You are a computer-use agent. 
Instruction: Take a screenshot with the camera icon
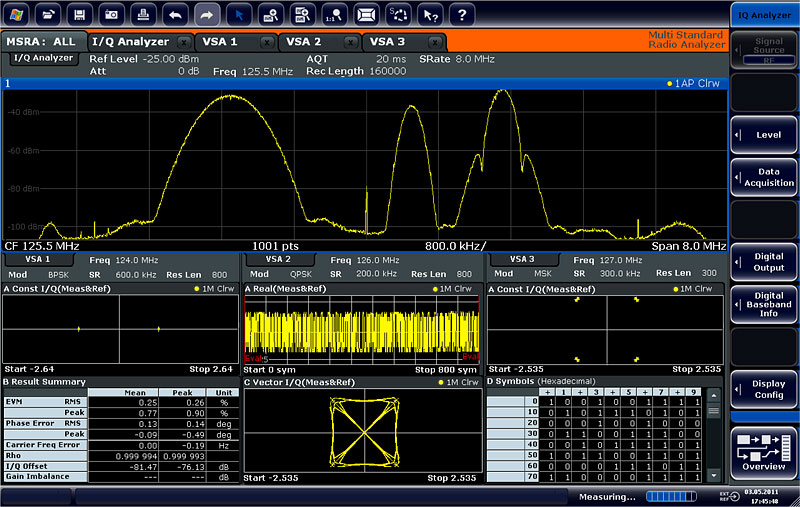tap(113, 15)
